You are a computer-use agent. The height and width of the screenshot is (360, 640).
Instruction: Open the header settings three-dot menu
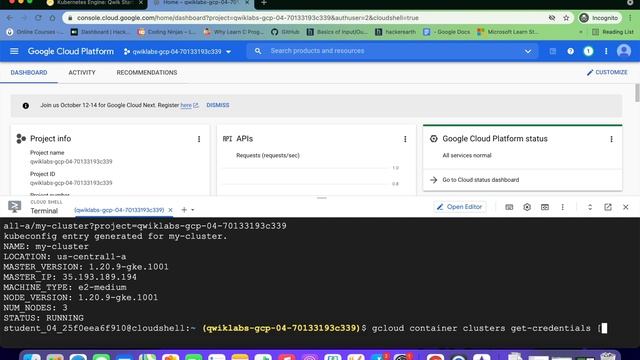pyautogui.click(x=606, y=51)
